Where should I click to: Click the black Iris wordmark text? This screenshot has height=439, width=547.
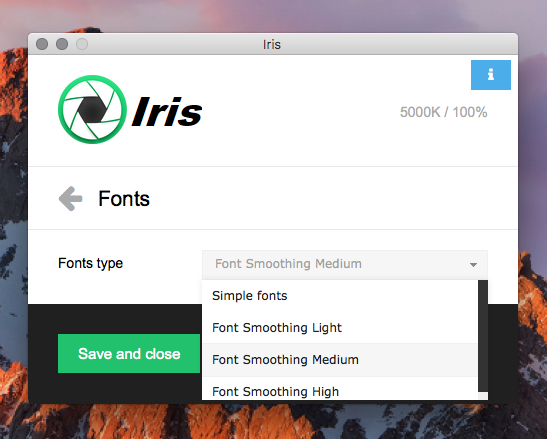[x=167, y=111]
